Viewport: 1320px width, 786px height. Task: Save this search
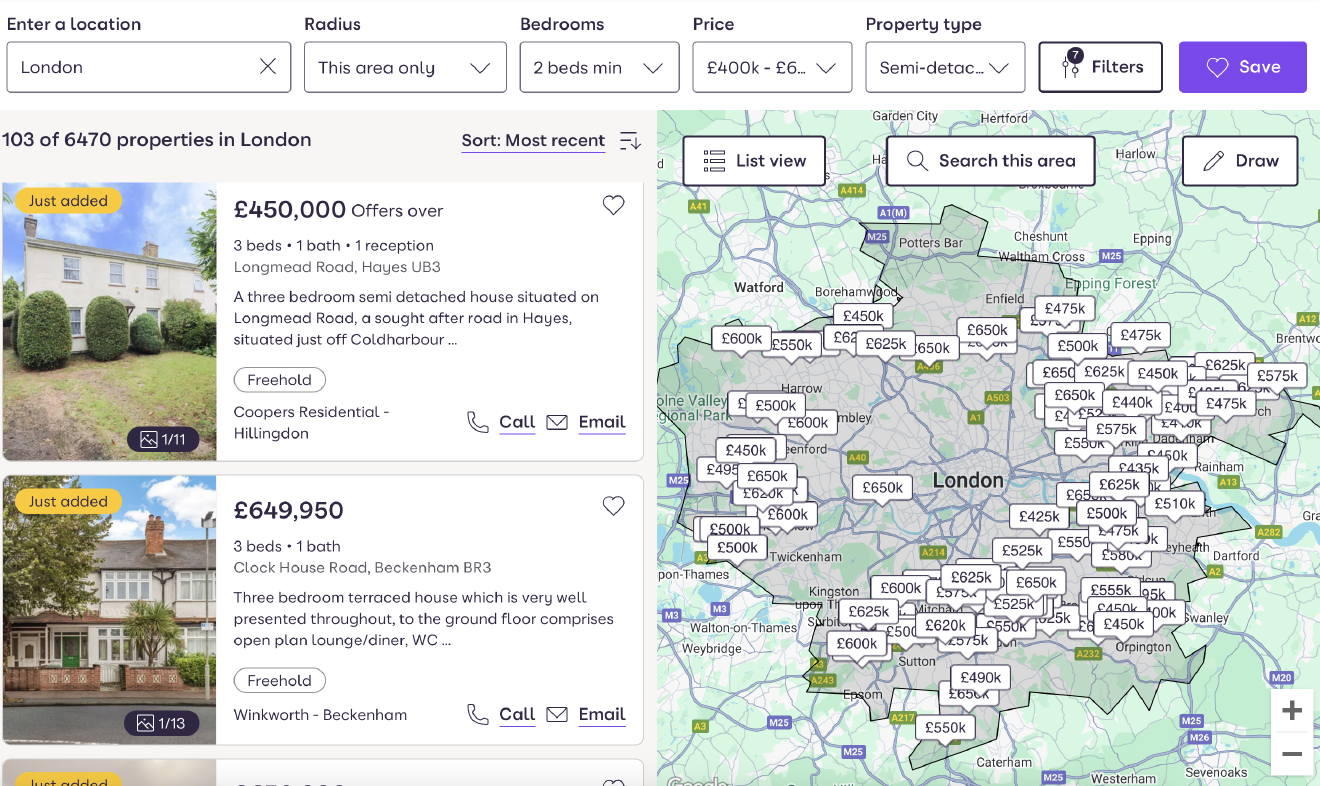pos(1243,67)
